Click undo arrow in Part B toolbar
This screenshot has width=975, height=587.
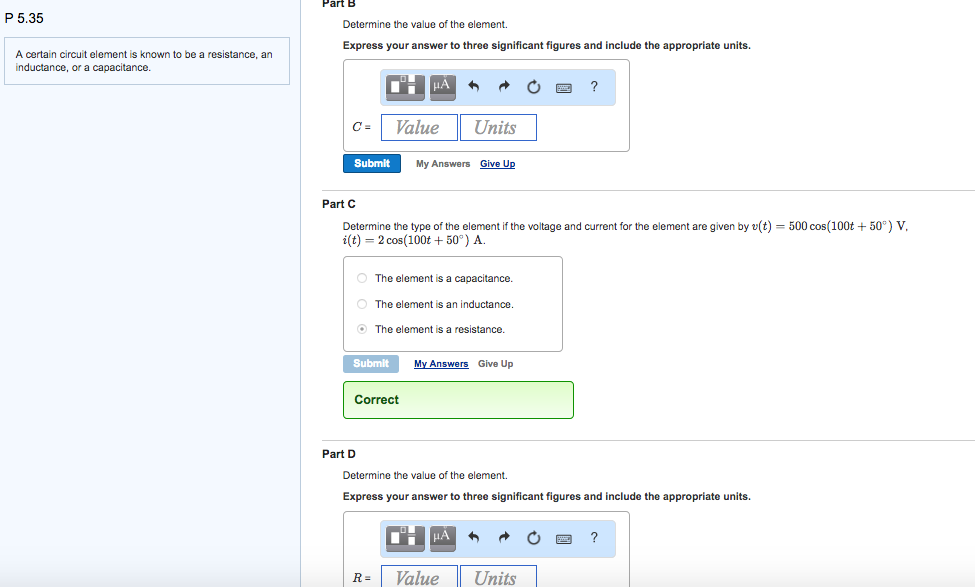click(474, 88)
